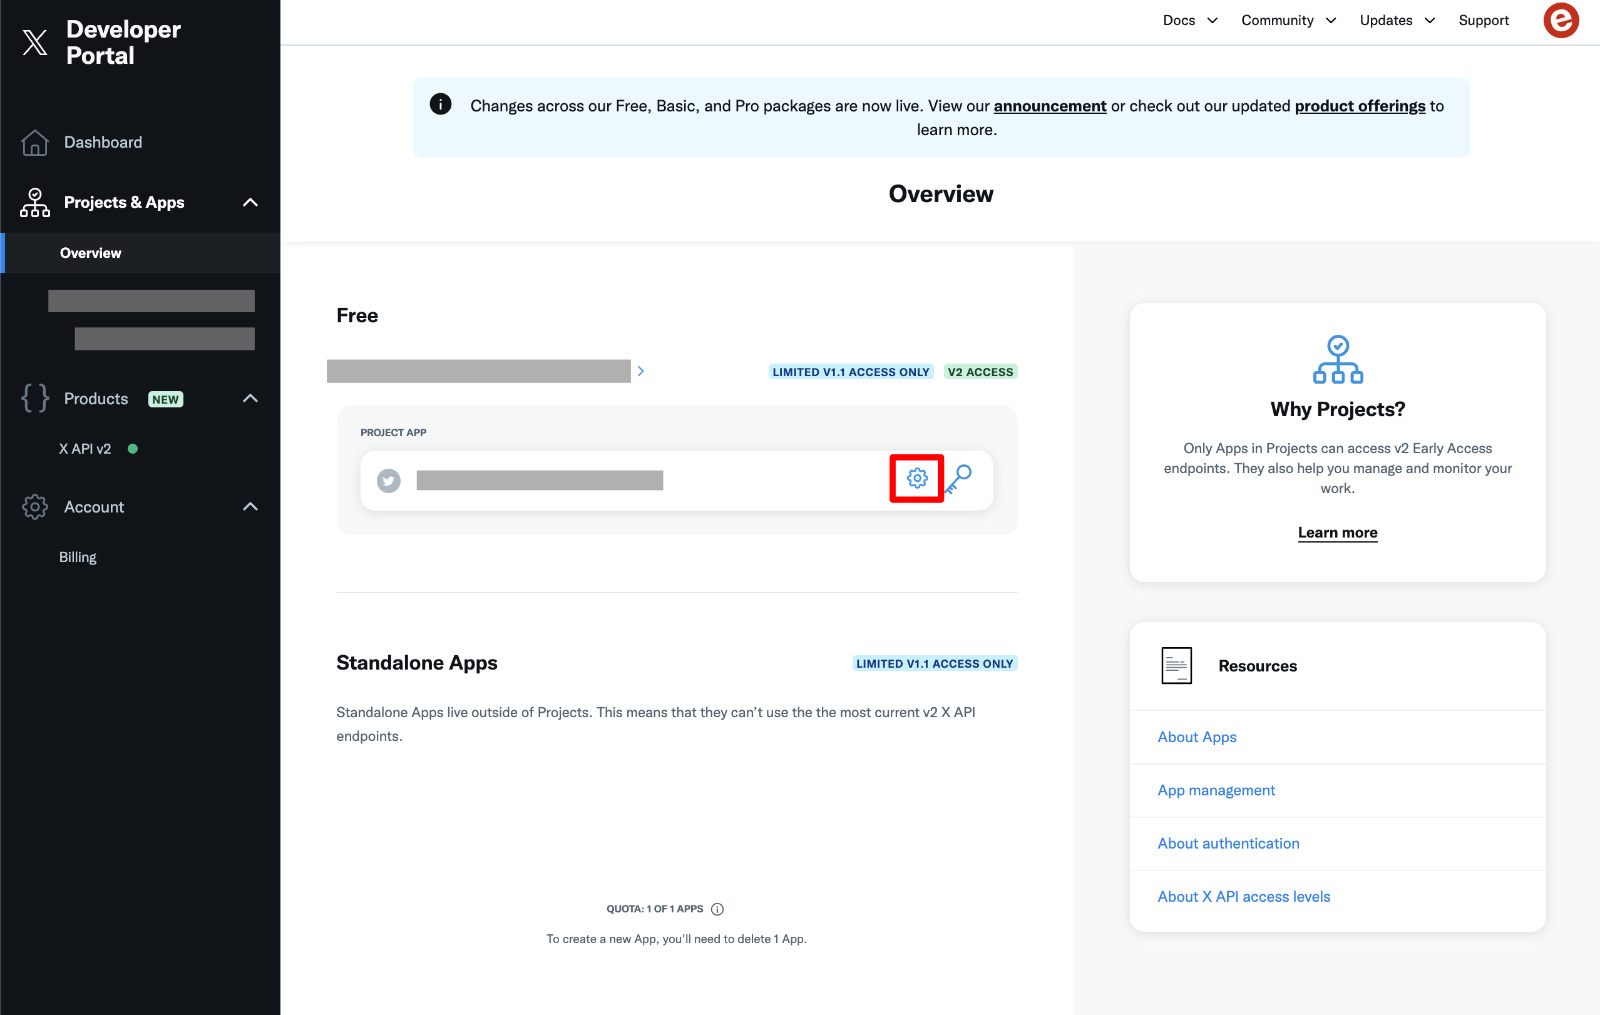
Task: Click the Account gear icon in sidebar
Action: (x=35, y=507)
